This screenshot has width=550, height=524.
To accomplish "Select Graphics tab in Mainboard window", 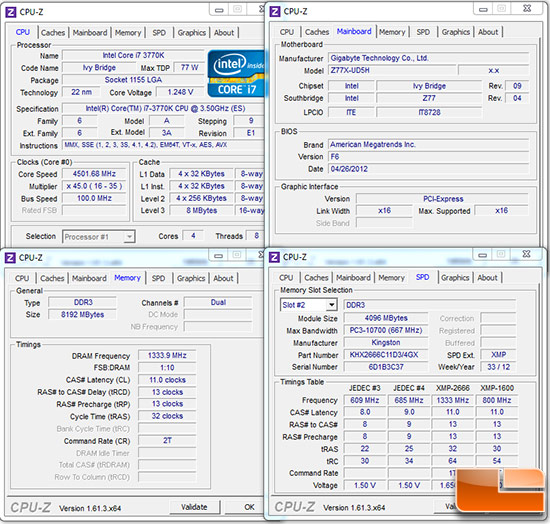I will (456, 32).
